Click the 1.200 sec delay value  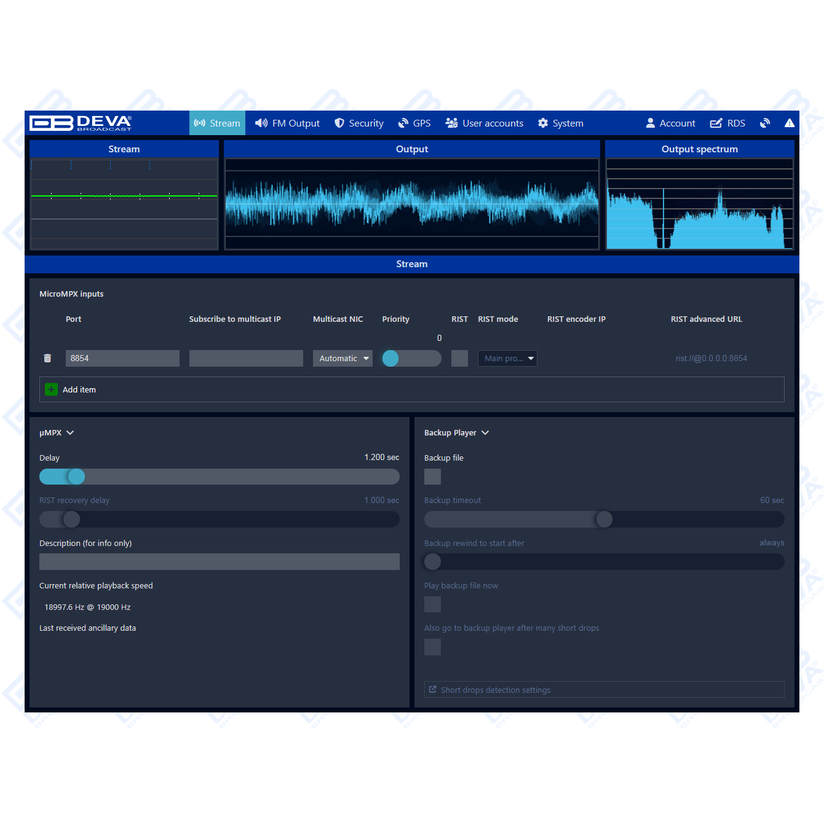coord(382,457)
